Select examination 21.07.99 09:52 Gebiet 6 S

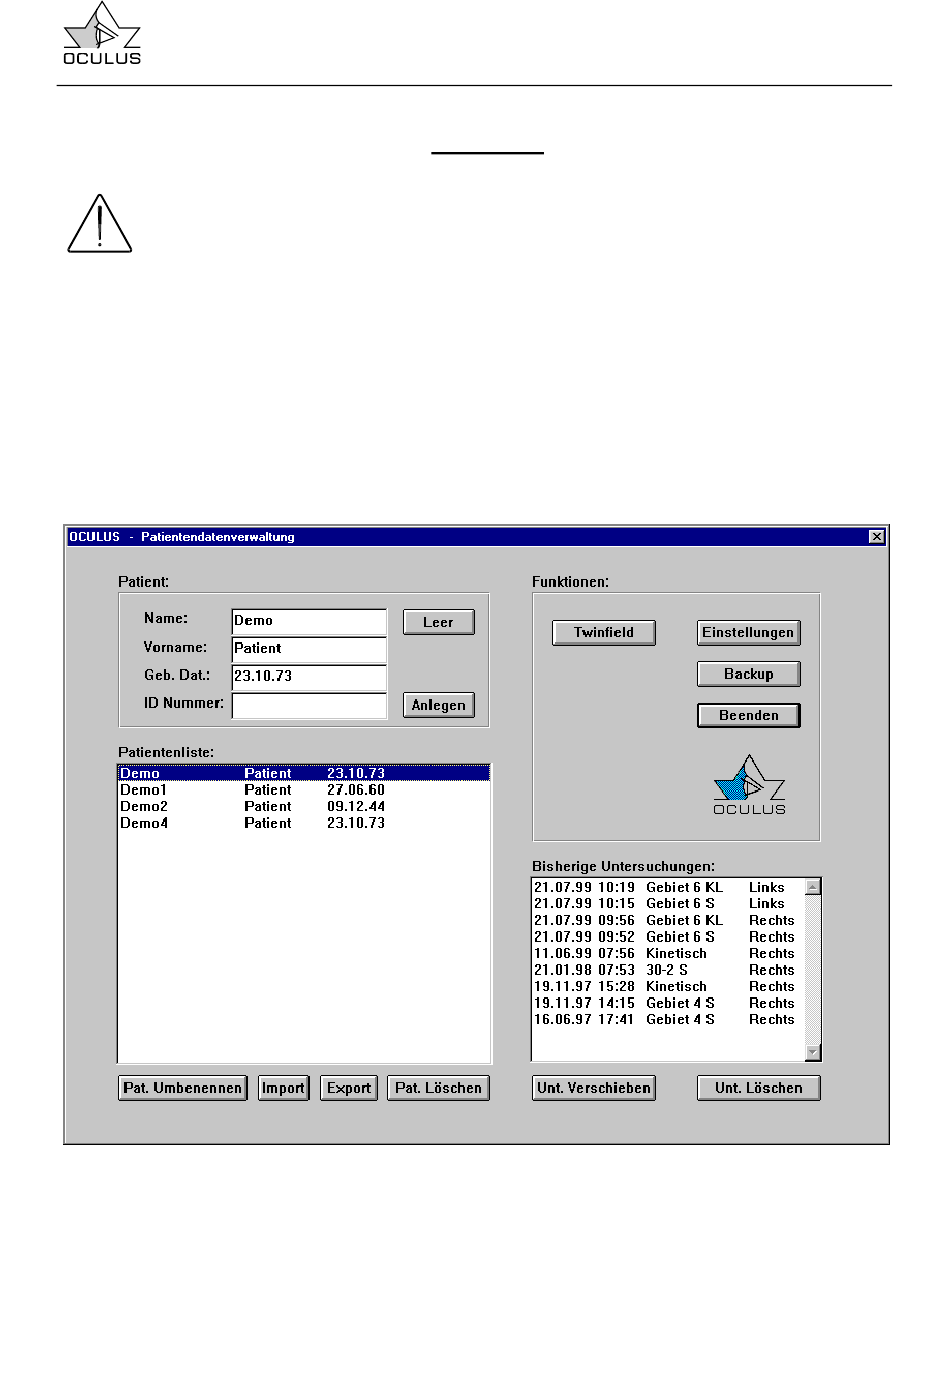(668, 937)
